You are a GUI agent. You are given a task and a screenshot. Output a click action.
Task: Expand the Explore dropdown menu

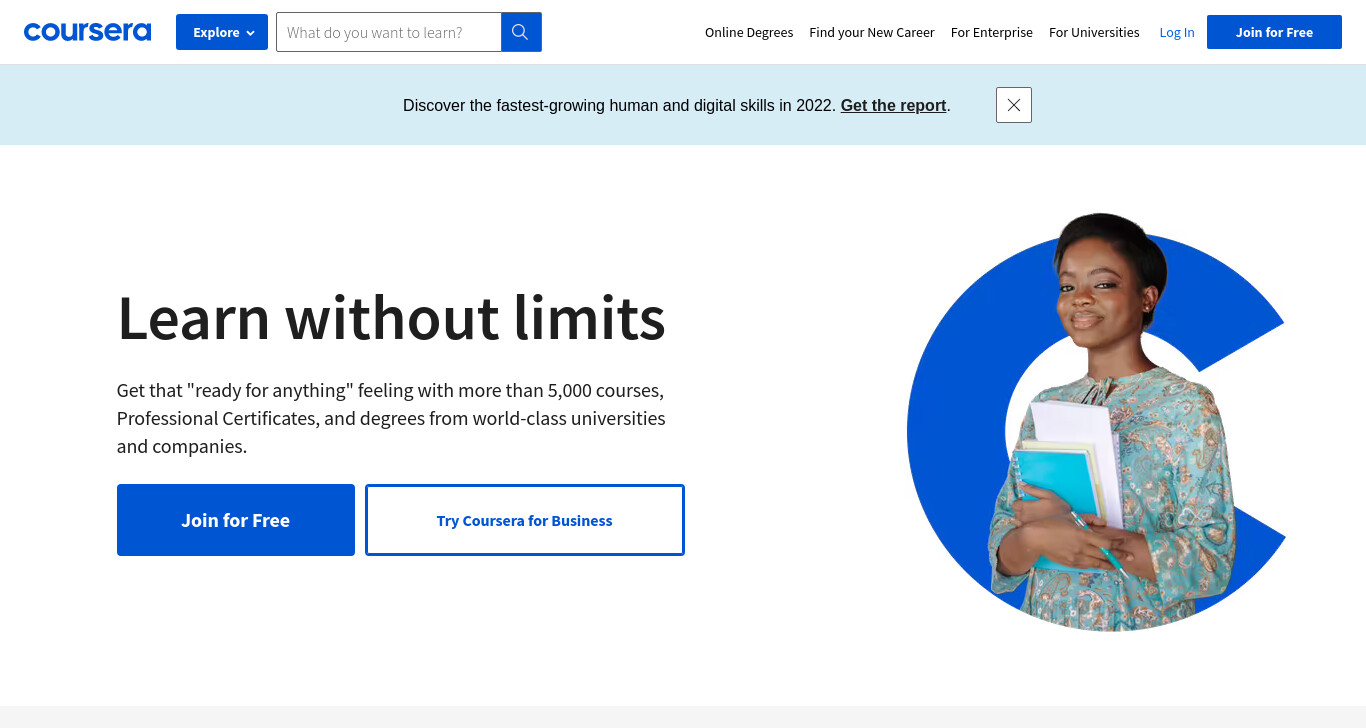[x=222, y=32]
